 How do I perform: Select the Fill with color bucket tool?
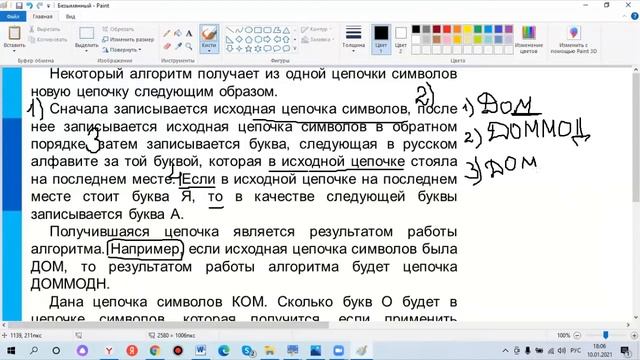point(178,33)
